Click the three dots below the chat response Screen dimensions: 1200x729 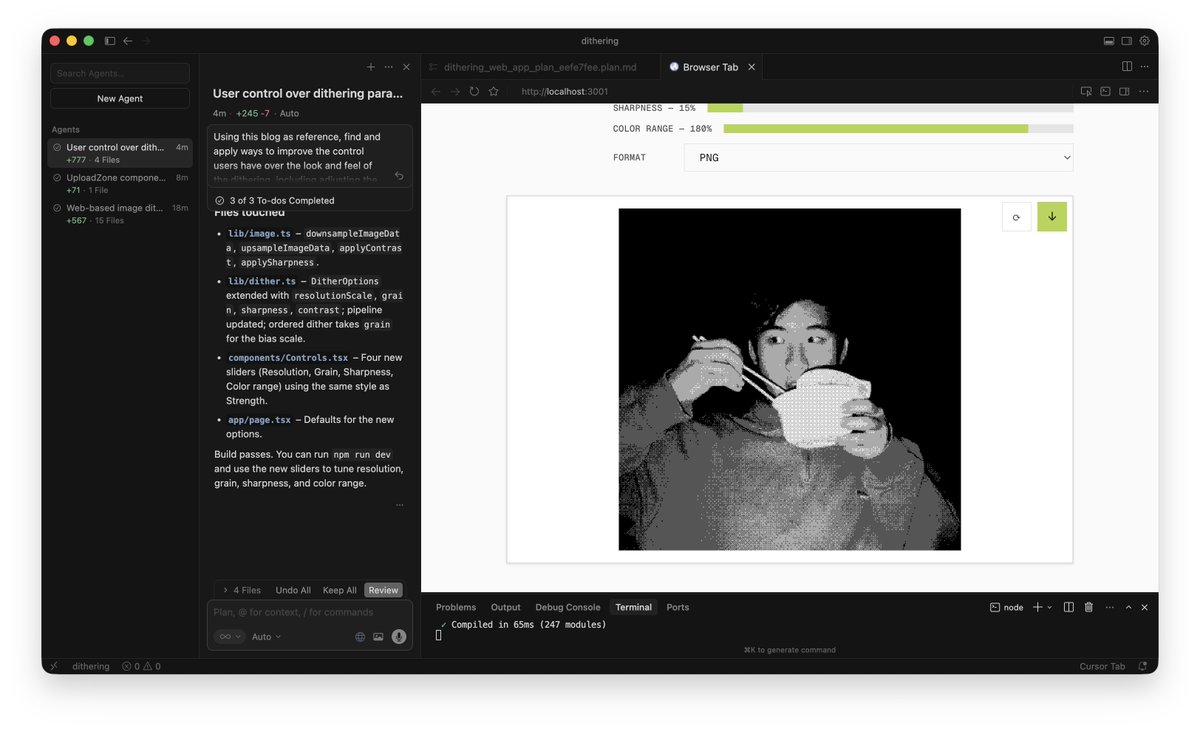400,505
